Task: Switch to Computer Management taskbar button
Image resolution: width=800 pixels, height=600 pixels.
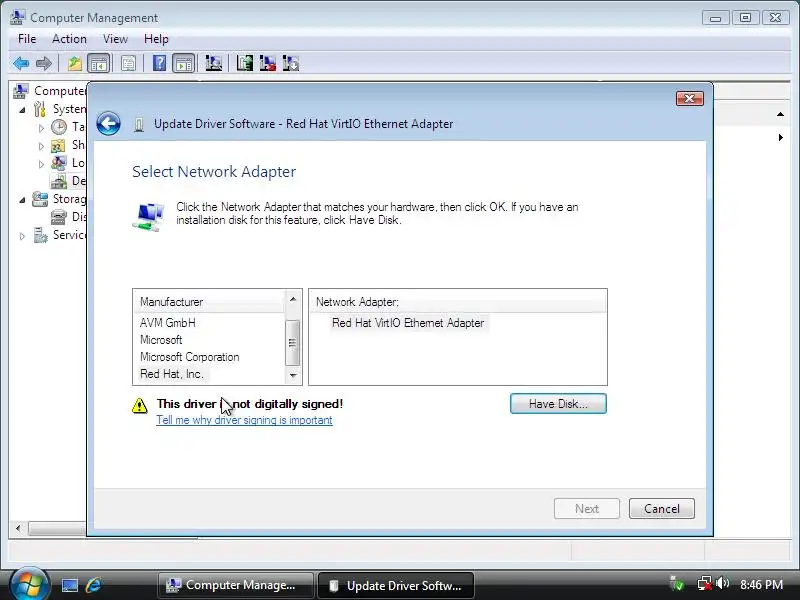Action: (236, 585)
